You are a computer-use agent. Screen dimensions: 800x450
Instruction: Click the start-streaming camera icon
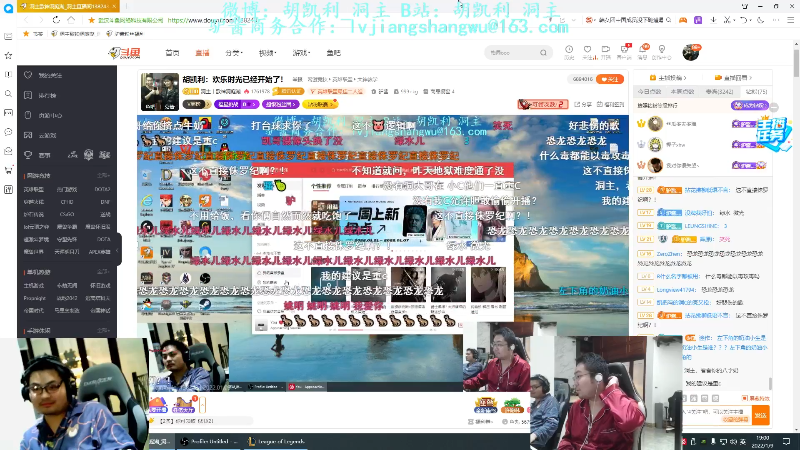pos(606,49)
